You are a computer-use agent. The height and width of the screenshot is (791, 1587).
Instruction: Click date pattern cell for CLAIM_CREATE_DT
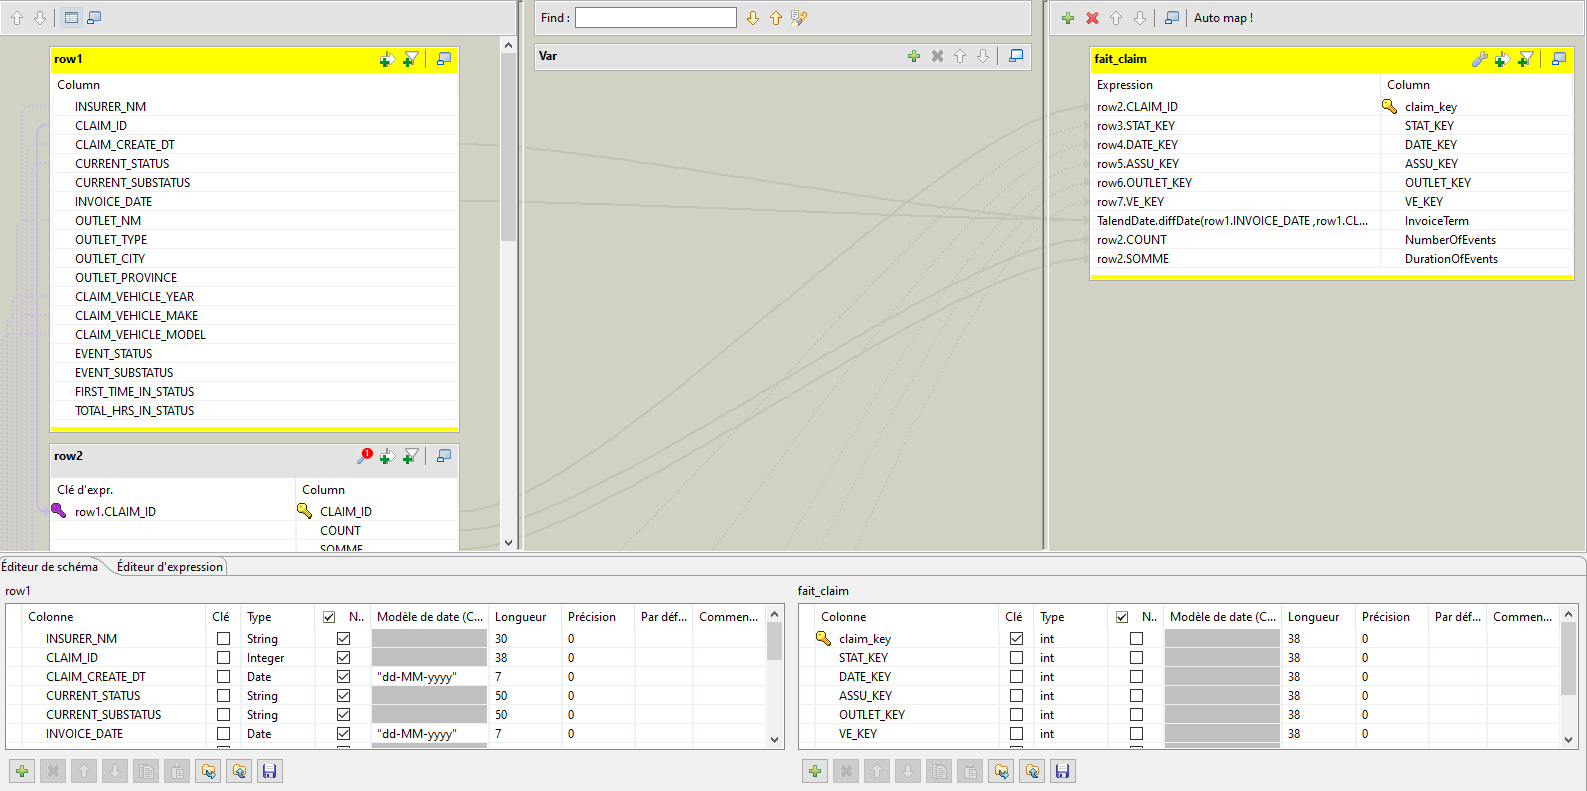[429, 676]
